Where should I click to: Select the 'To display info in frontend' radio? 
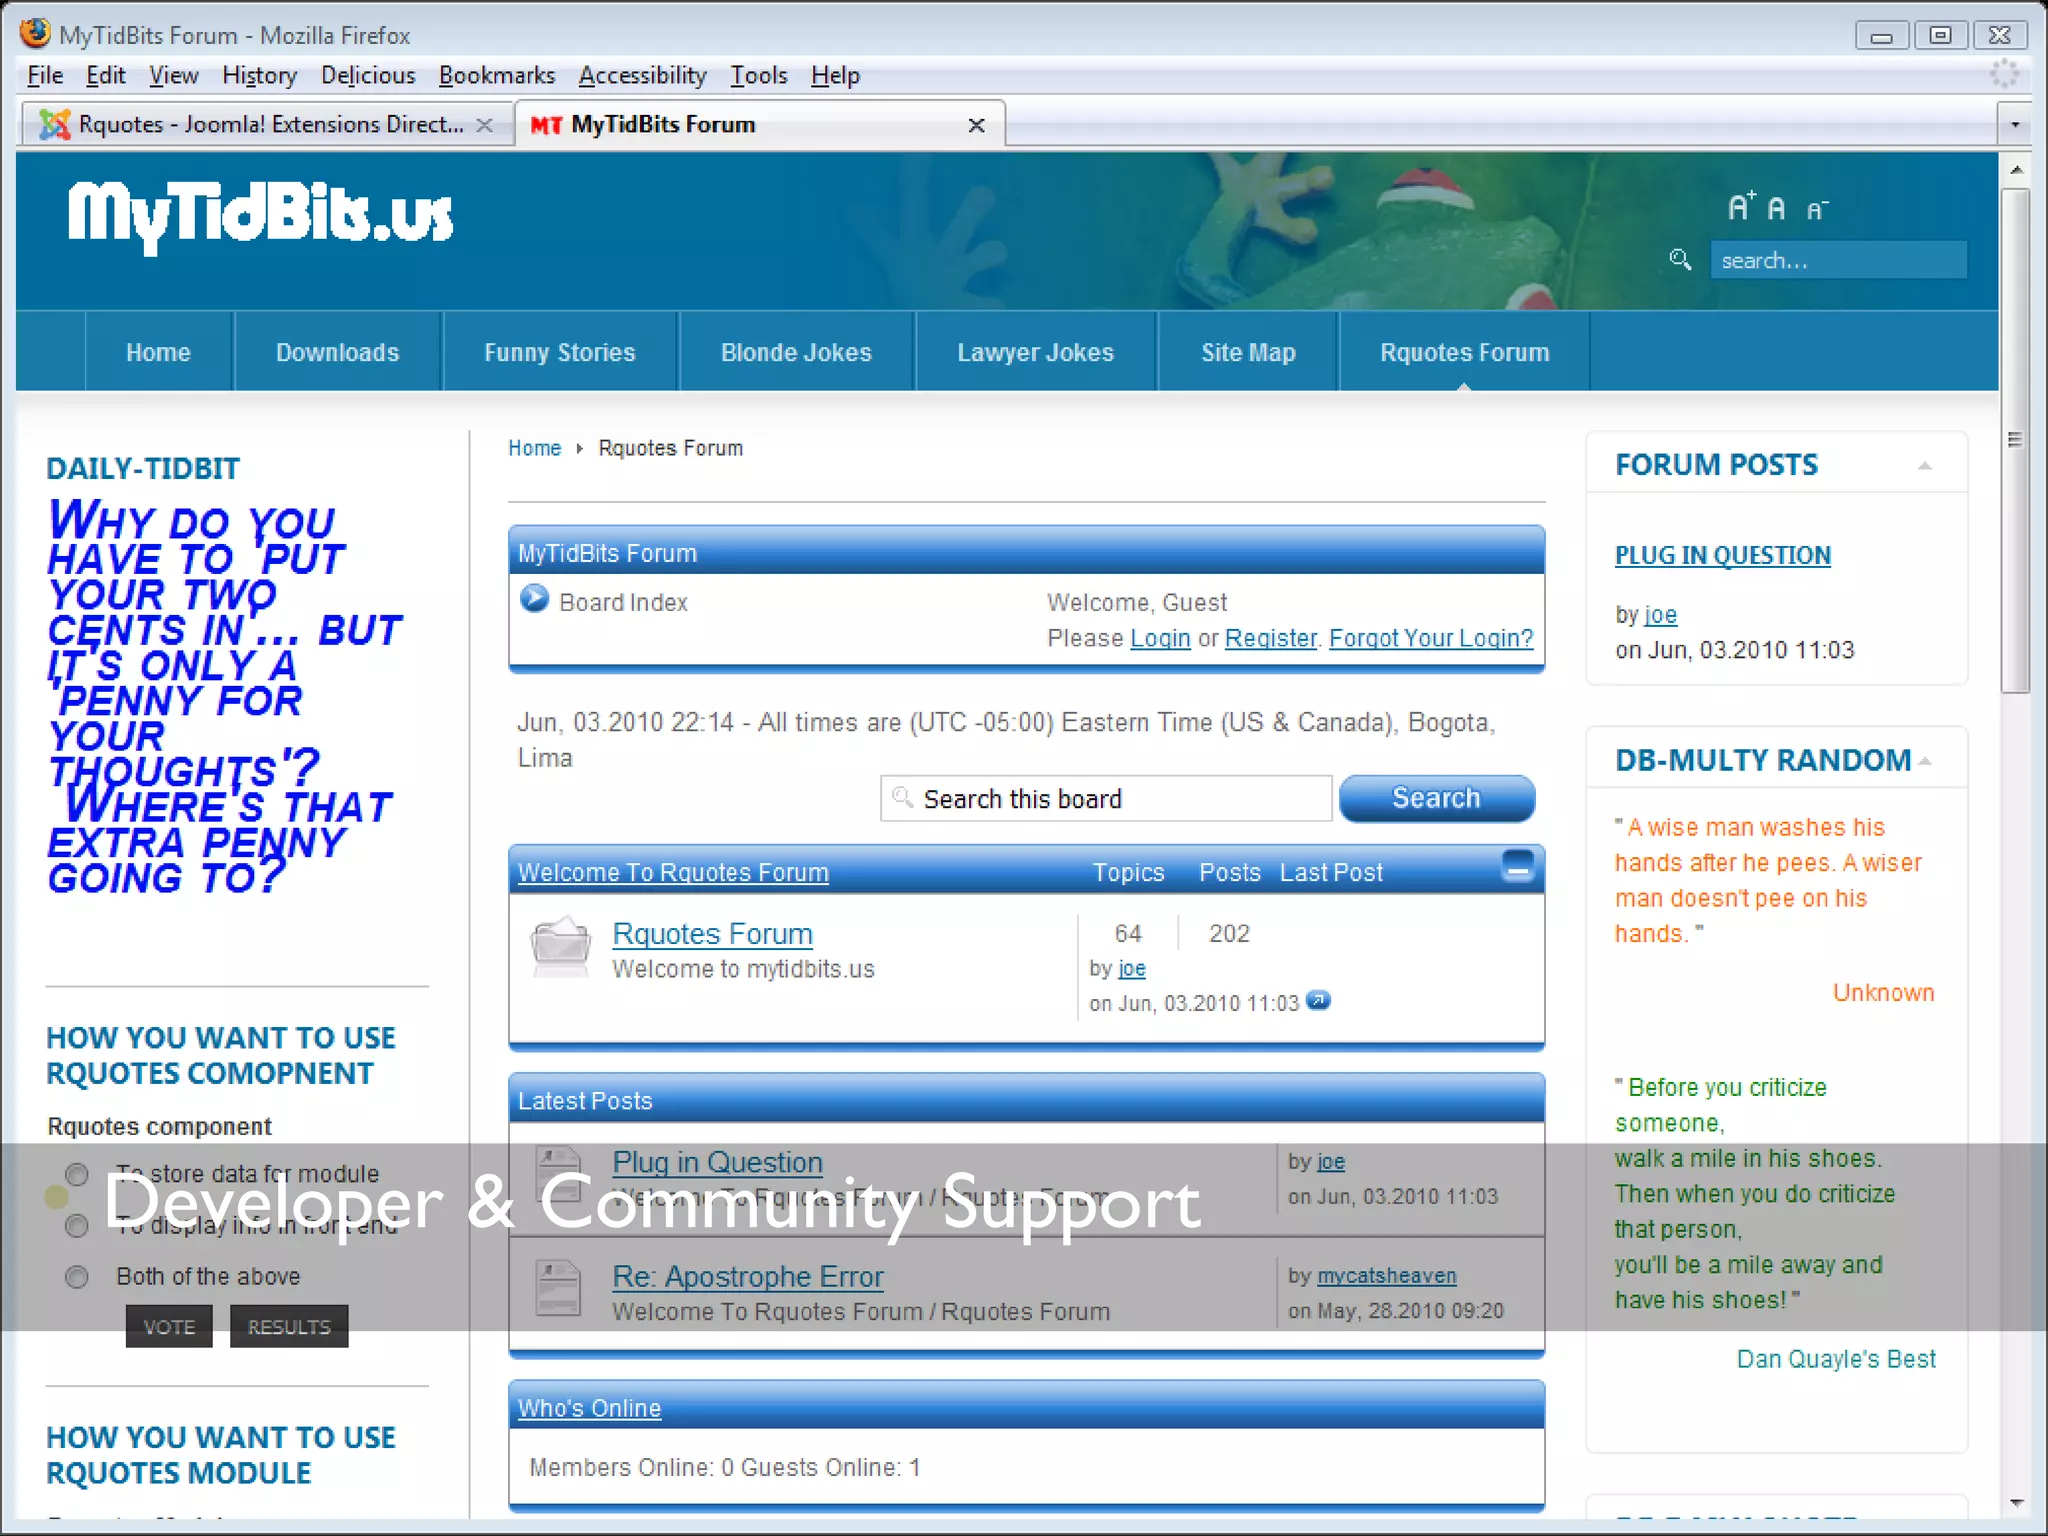[77, 1226]
